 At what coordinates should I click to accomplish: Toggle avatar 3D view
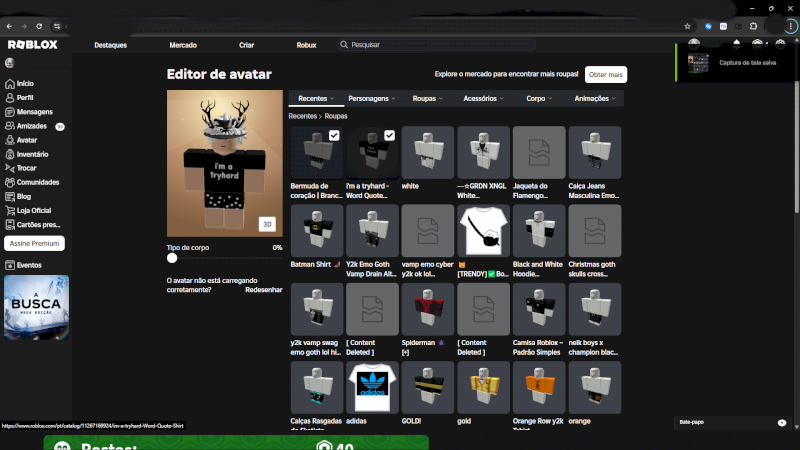267,224
